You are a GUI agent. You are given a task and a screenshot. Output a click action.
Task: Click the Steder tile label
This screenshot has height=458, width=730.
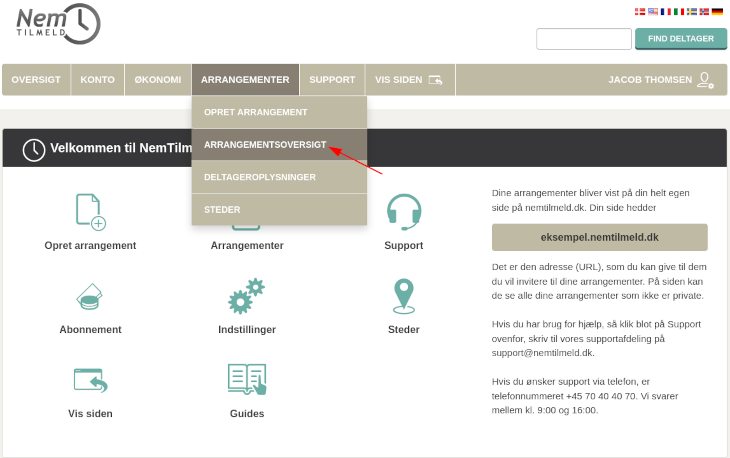(x=404, y=330)
